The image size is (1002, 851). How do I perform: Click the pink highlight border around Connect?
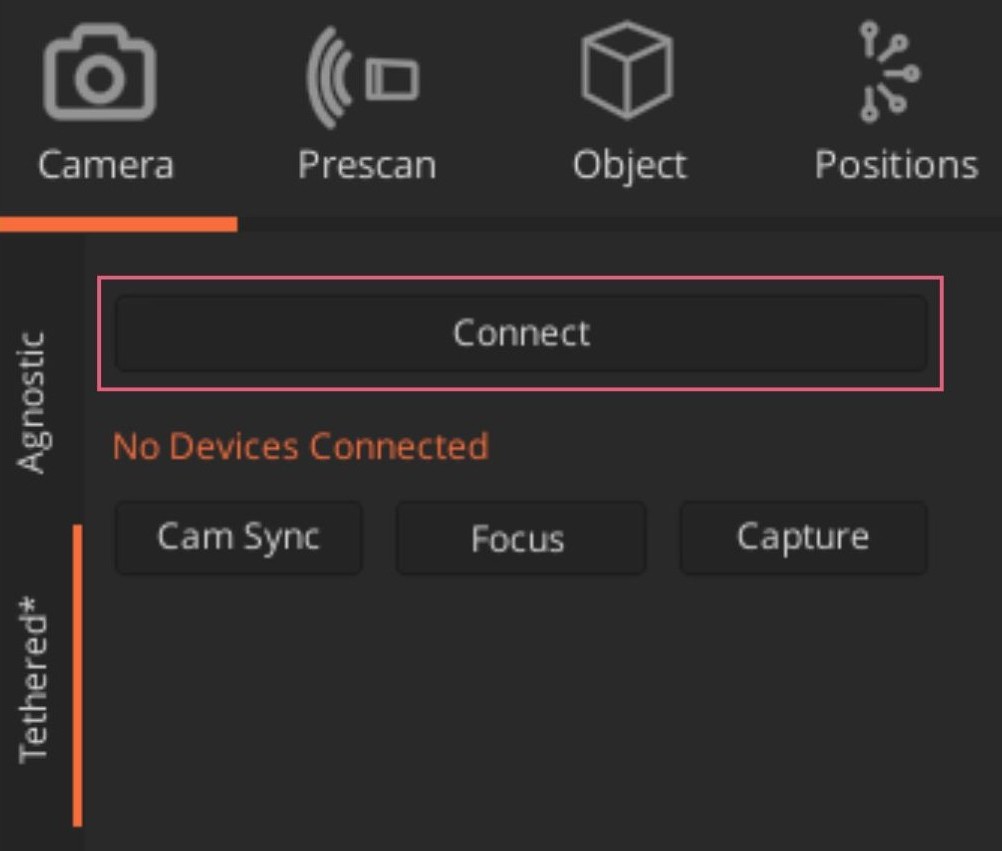[520, 280]
